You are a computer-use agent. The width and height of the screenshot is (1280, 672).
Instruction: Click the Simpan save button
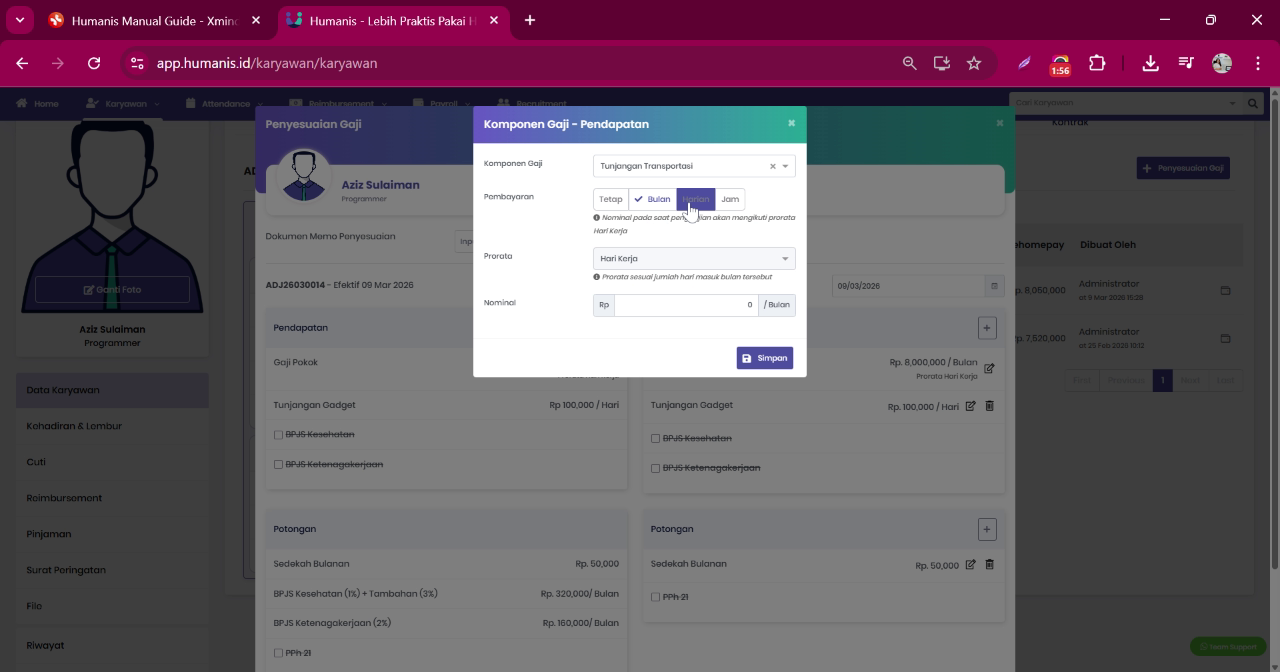pyautogui.click(x=765, y=358)
